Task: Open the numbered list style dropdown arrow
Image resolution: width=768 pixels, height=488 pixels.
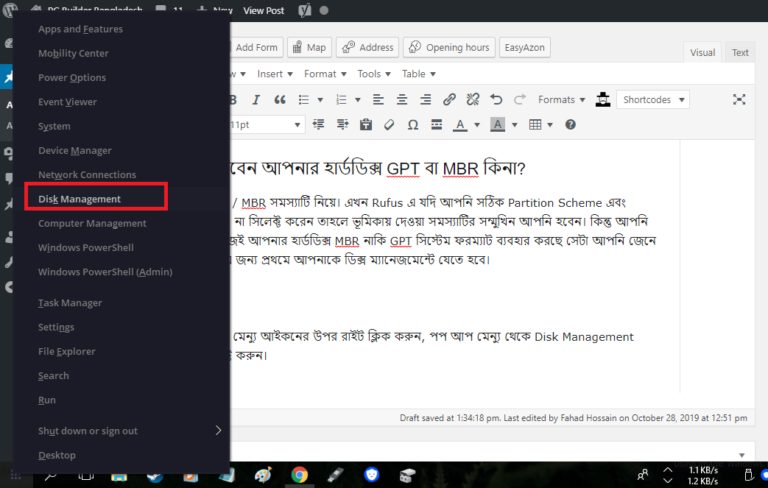Action: coord(358,100)
